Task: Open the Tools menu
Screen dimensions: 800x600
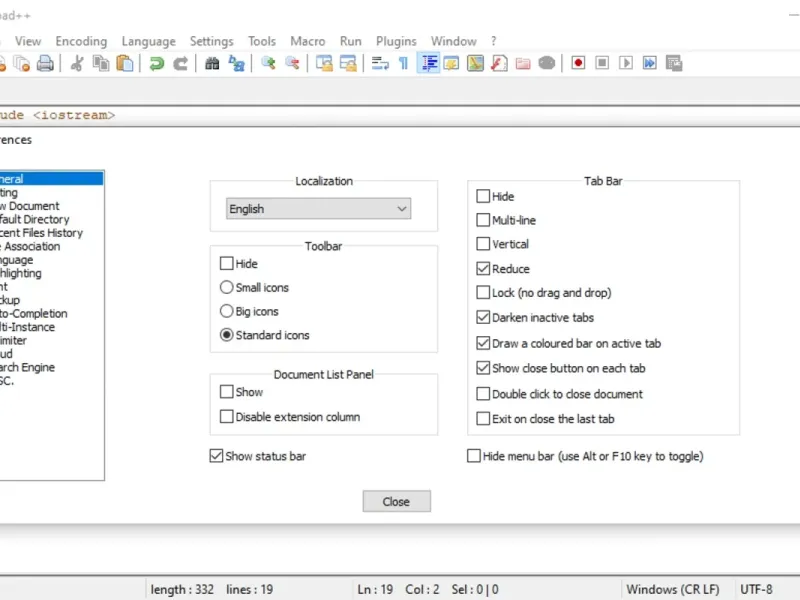Action: [x=262, y=41]
